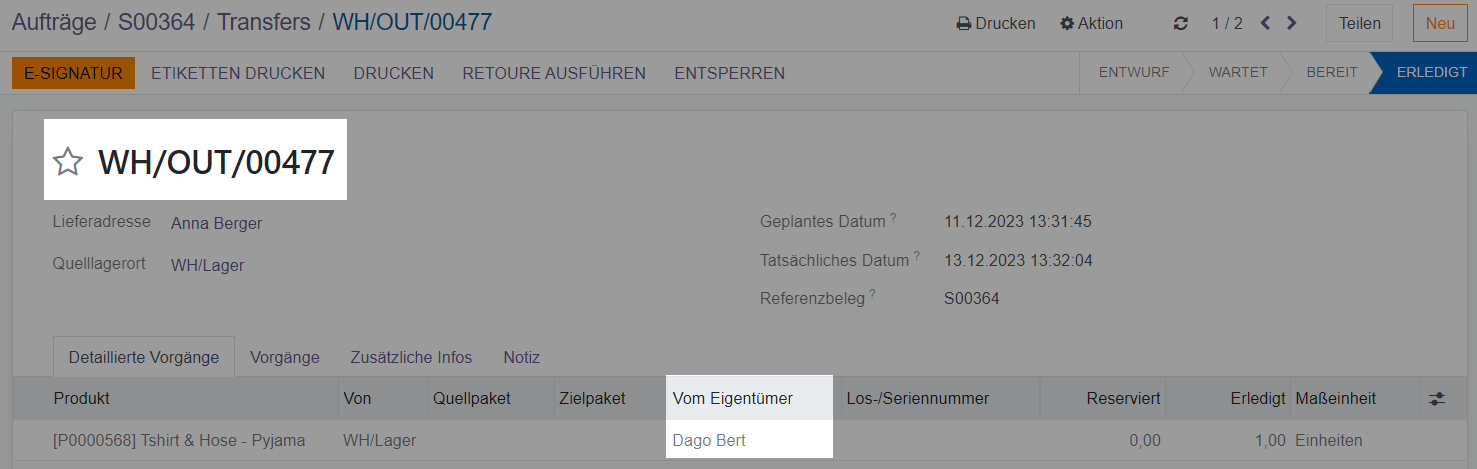Open the Zusätzliche Infos tab
Screen dimensions: 1477x469
tap(411, 357)
